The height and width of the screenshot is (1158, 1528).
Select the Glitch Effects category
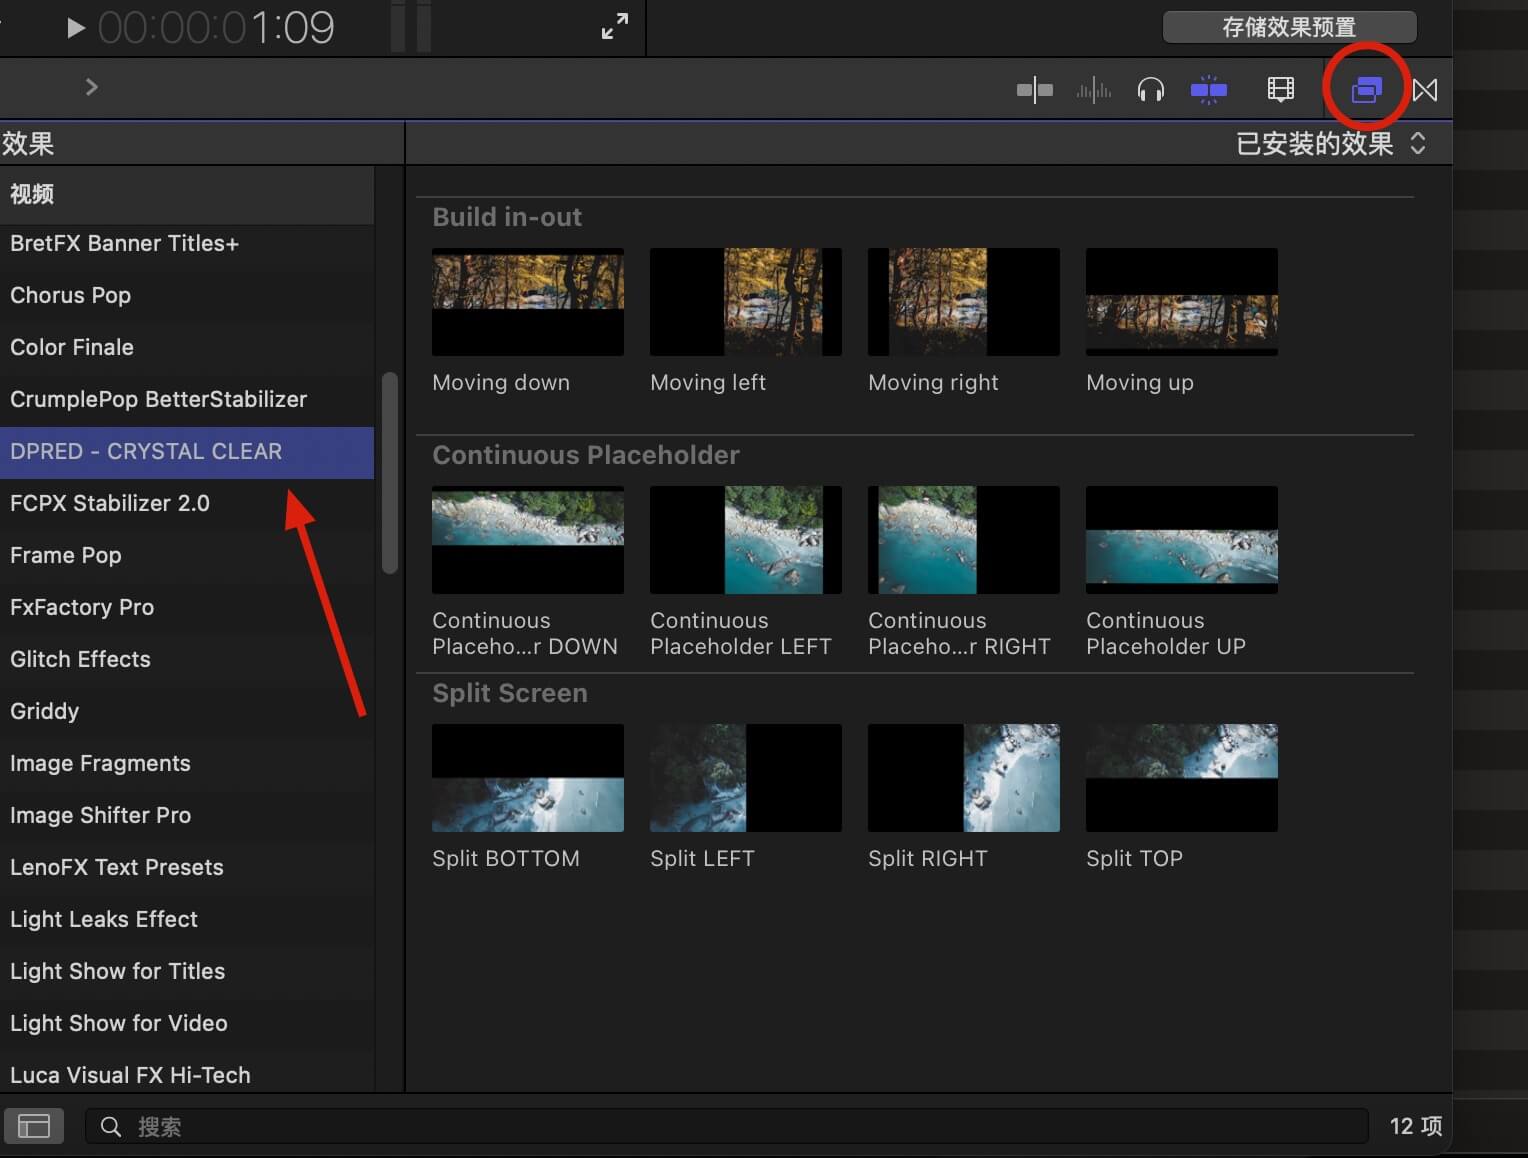pos(80,659)
